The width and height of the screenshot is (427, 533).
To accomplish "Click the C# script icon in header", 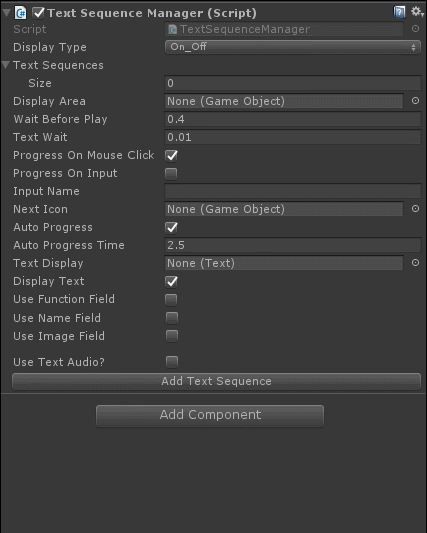I will (x=21, y=13).
